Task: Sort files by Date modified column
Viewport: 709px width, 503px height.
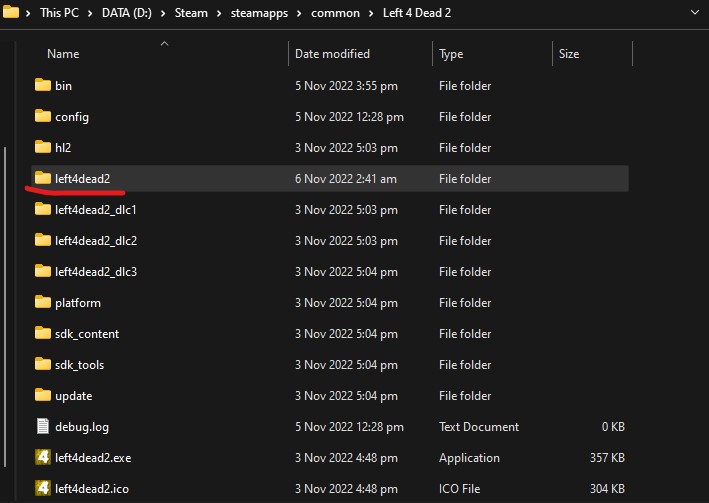Action: click(x=332, y=54)
